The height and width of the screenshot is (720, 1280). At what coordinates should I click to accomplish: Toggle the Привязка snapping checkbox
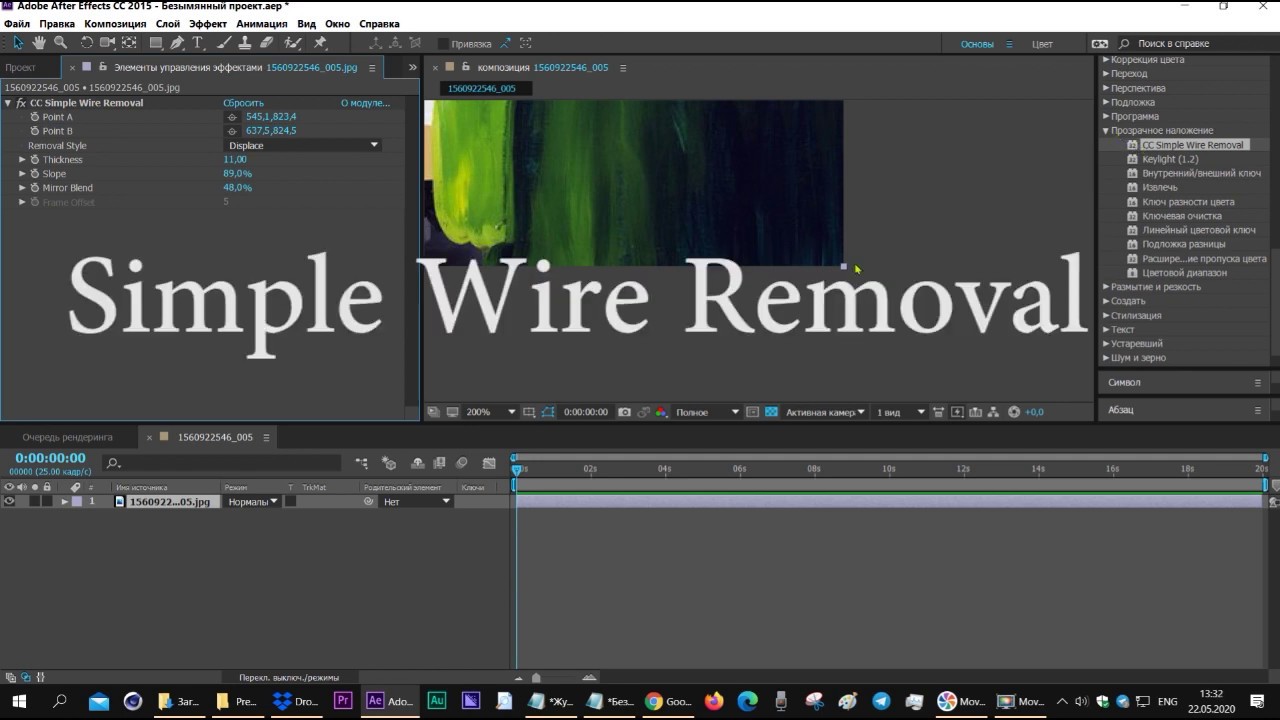point(443,44)
